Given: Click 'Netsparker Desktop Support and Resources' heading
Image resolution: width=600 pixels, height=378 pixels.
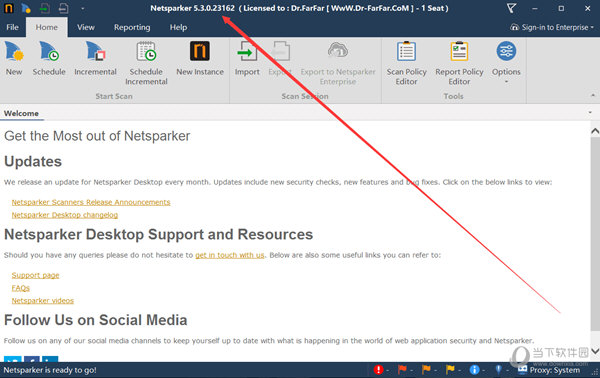Looking at the screenshot, I should (158, 234).
